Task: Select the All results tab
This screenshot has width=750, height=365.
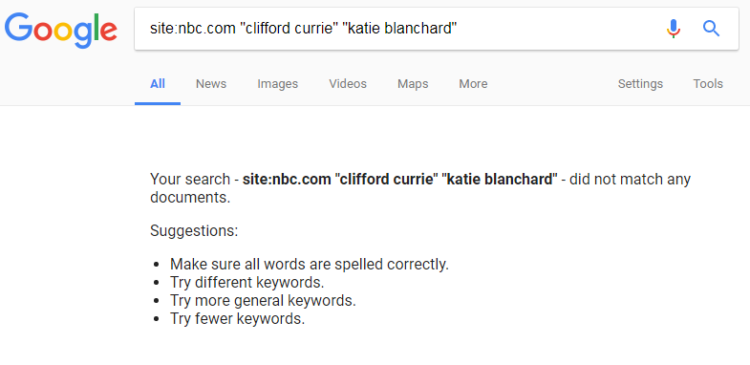Action: (157, 84)
